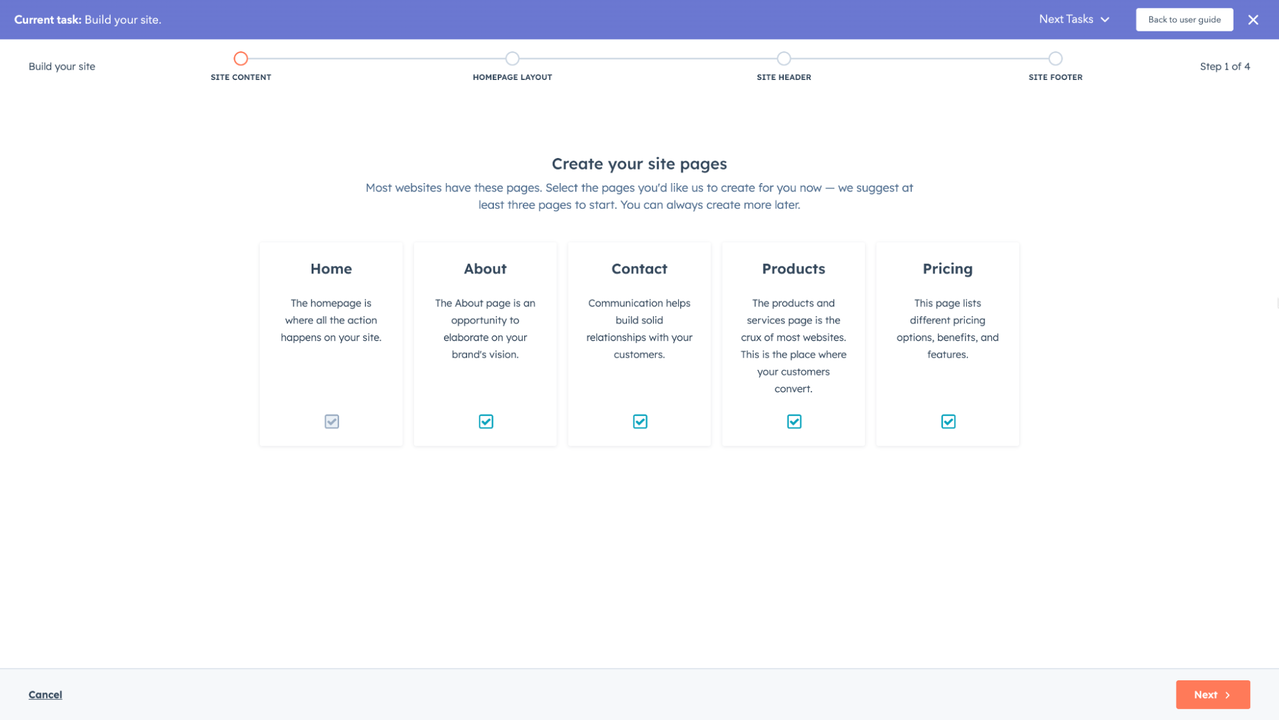
Task: Untick the Products page checkbox
Action: point(794,422)
